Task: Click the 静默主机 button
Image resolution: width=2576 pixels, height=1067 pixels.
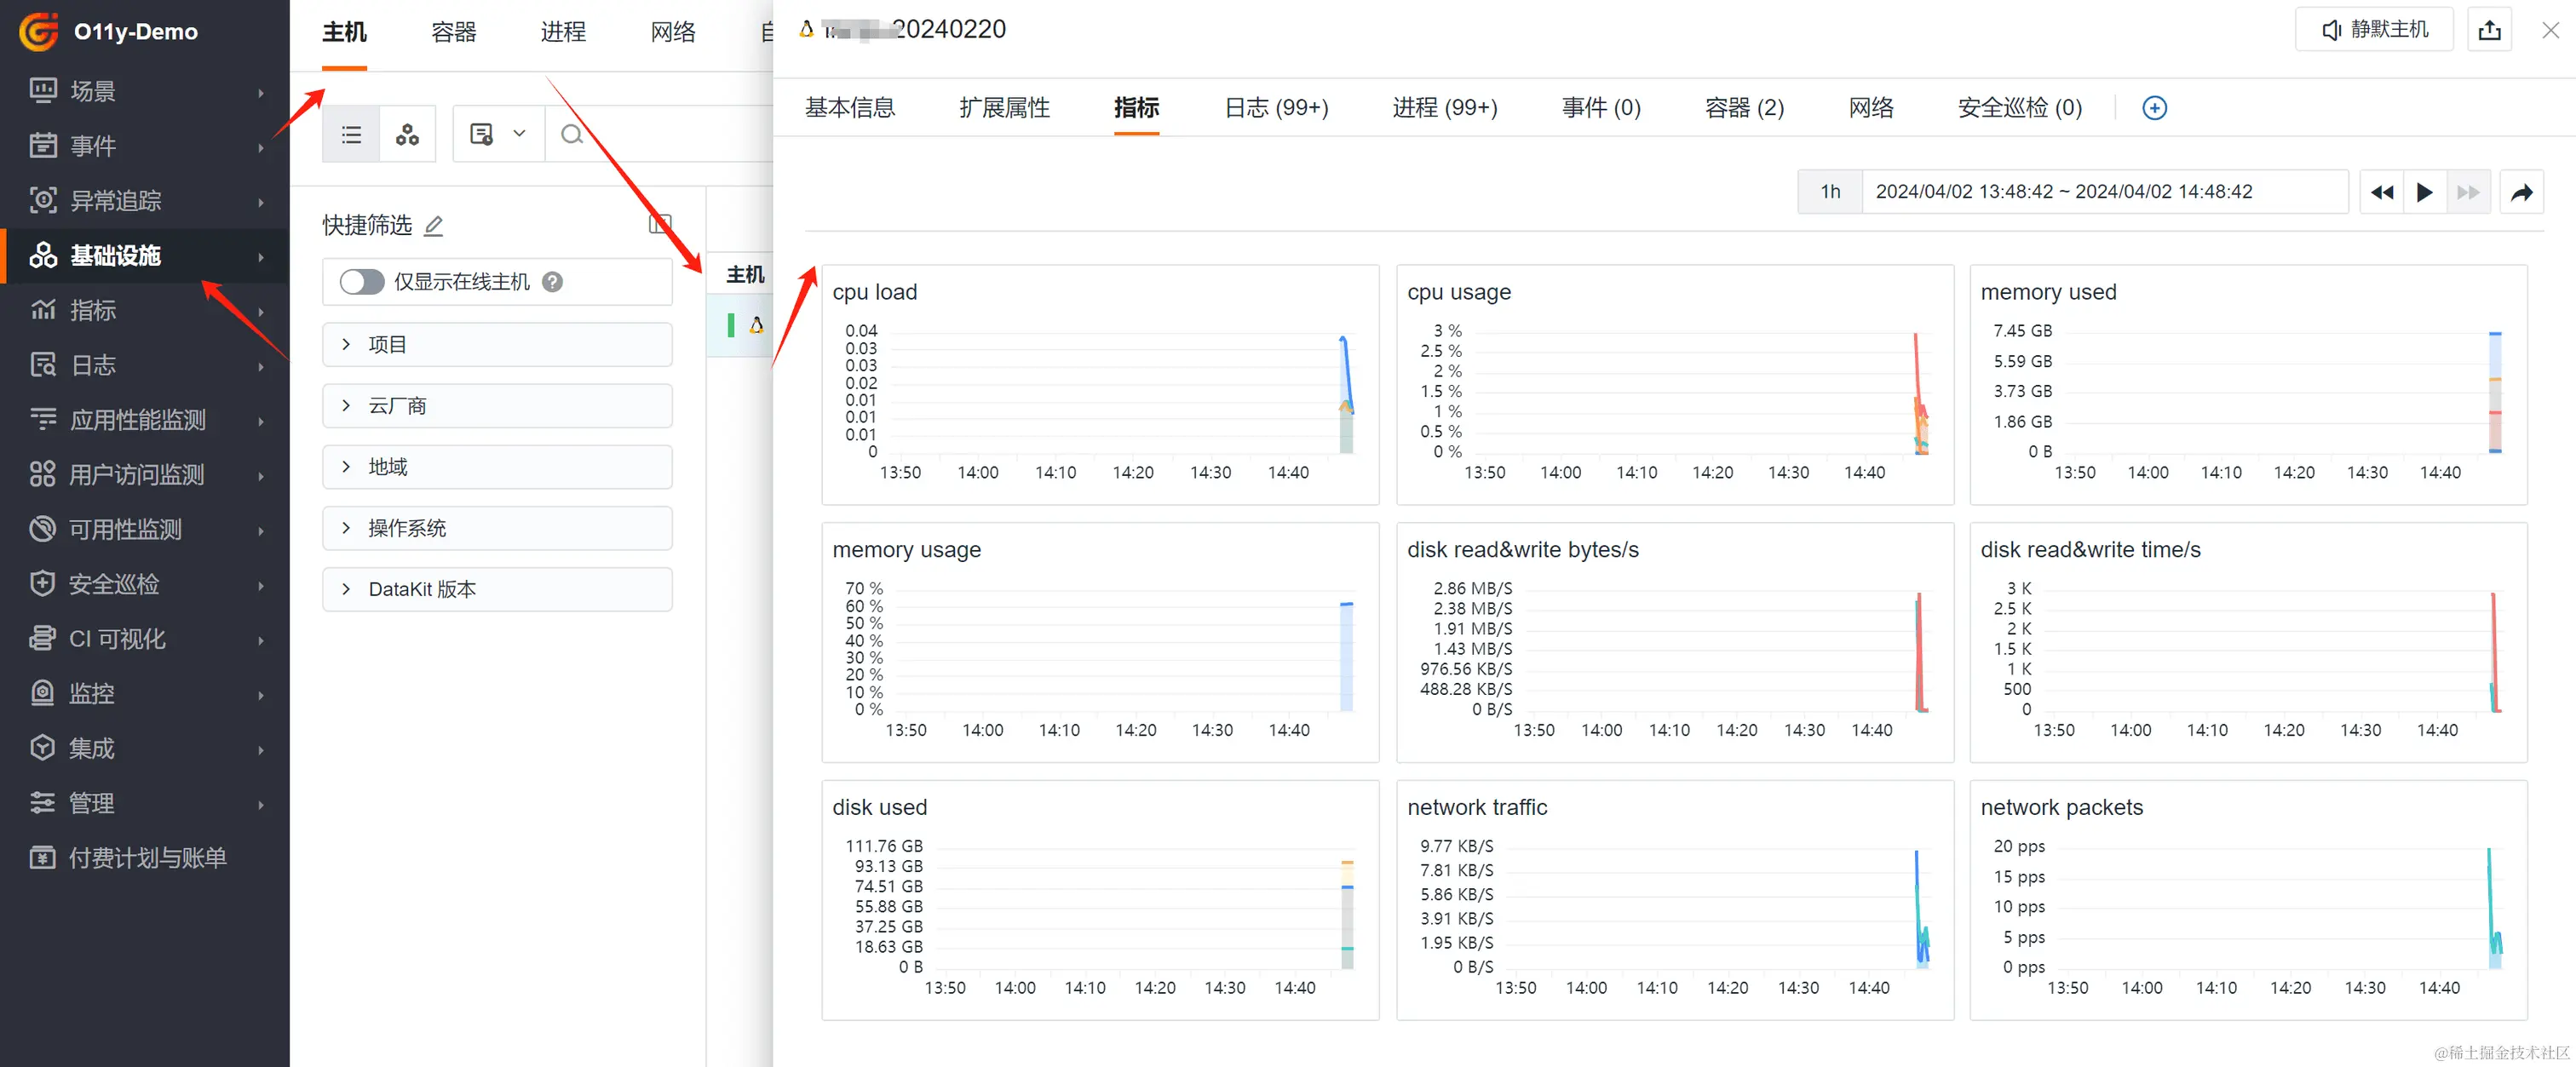Action: [x=2374, y=30]
